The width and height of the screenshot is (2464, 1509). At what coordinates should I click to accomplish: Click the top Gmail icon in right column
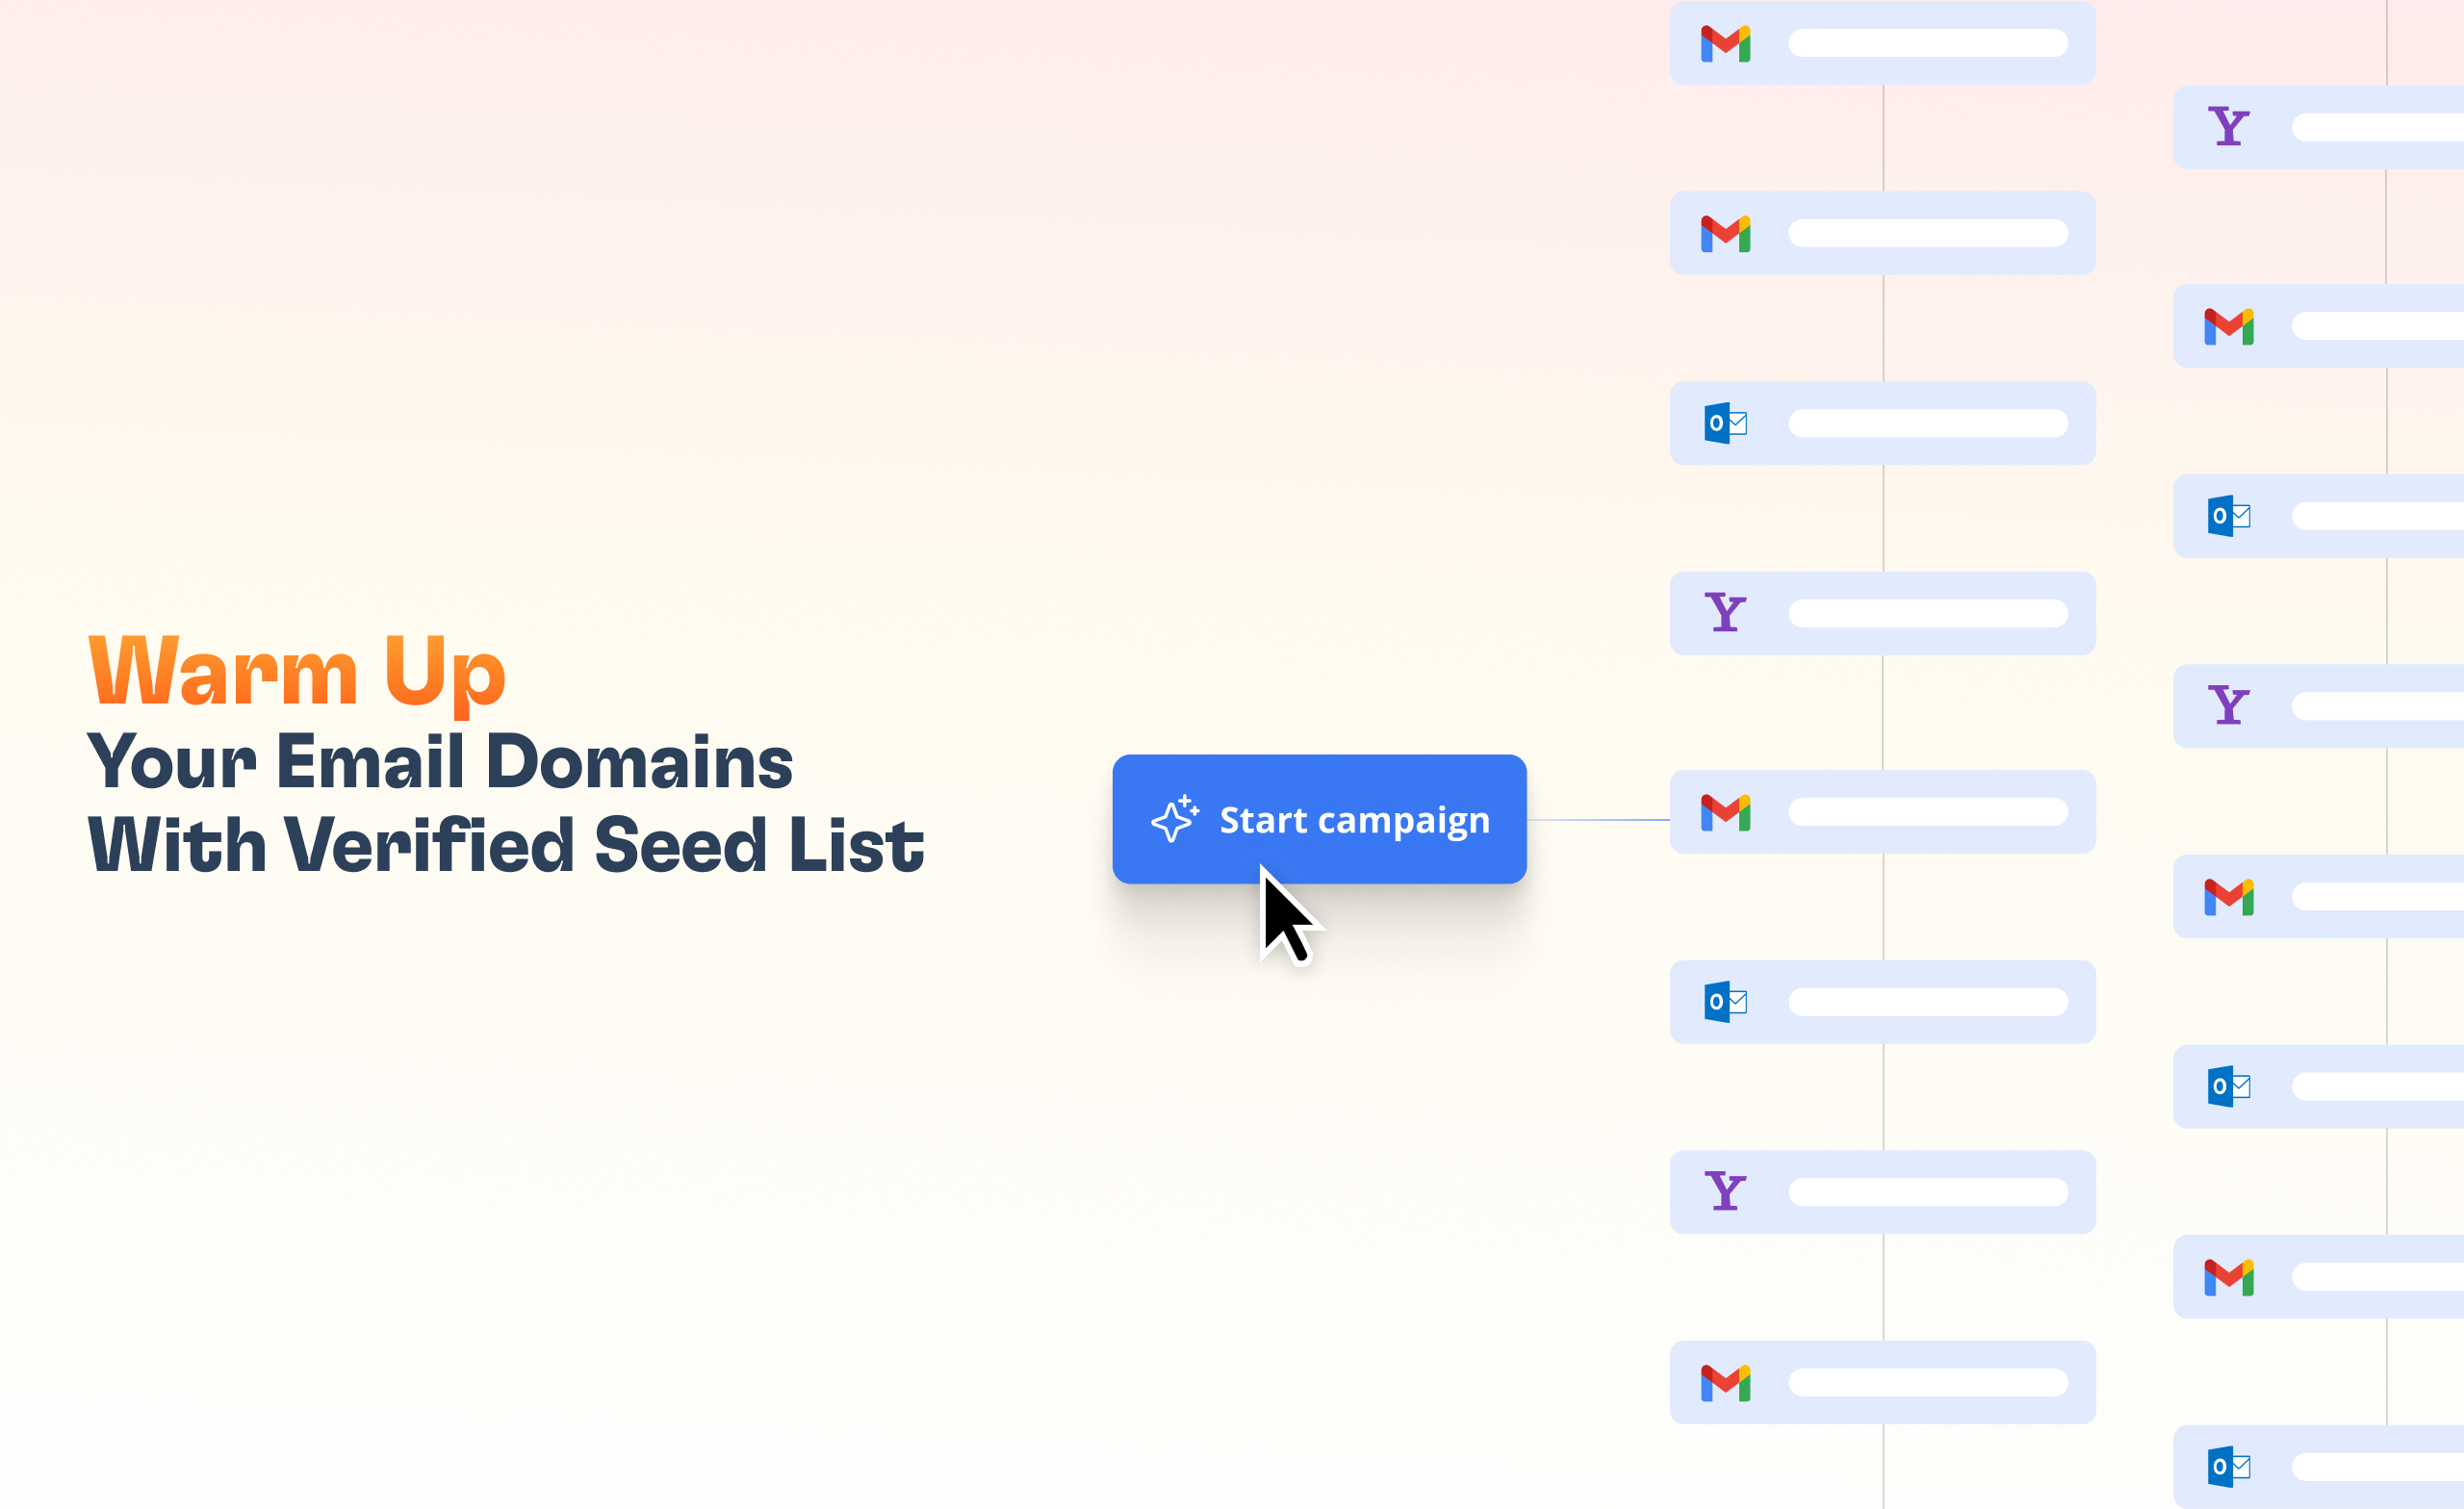click(x=2228, y=326)
